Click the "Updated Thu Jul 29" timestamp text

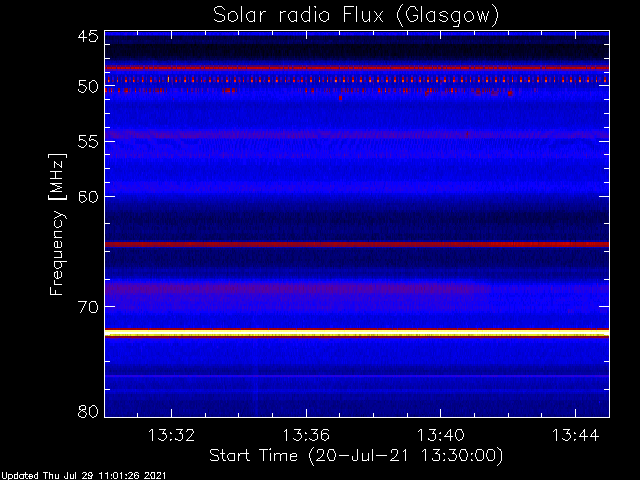coord(84,476)
